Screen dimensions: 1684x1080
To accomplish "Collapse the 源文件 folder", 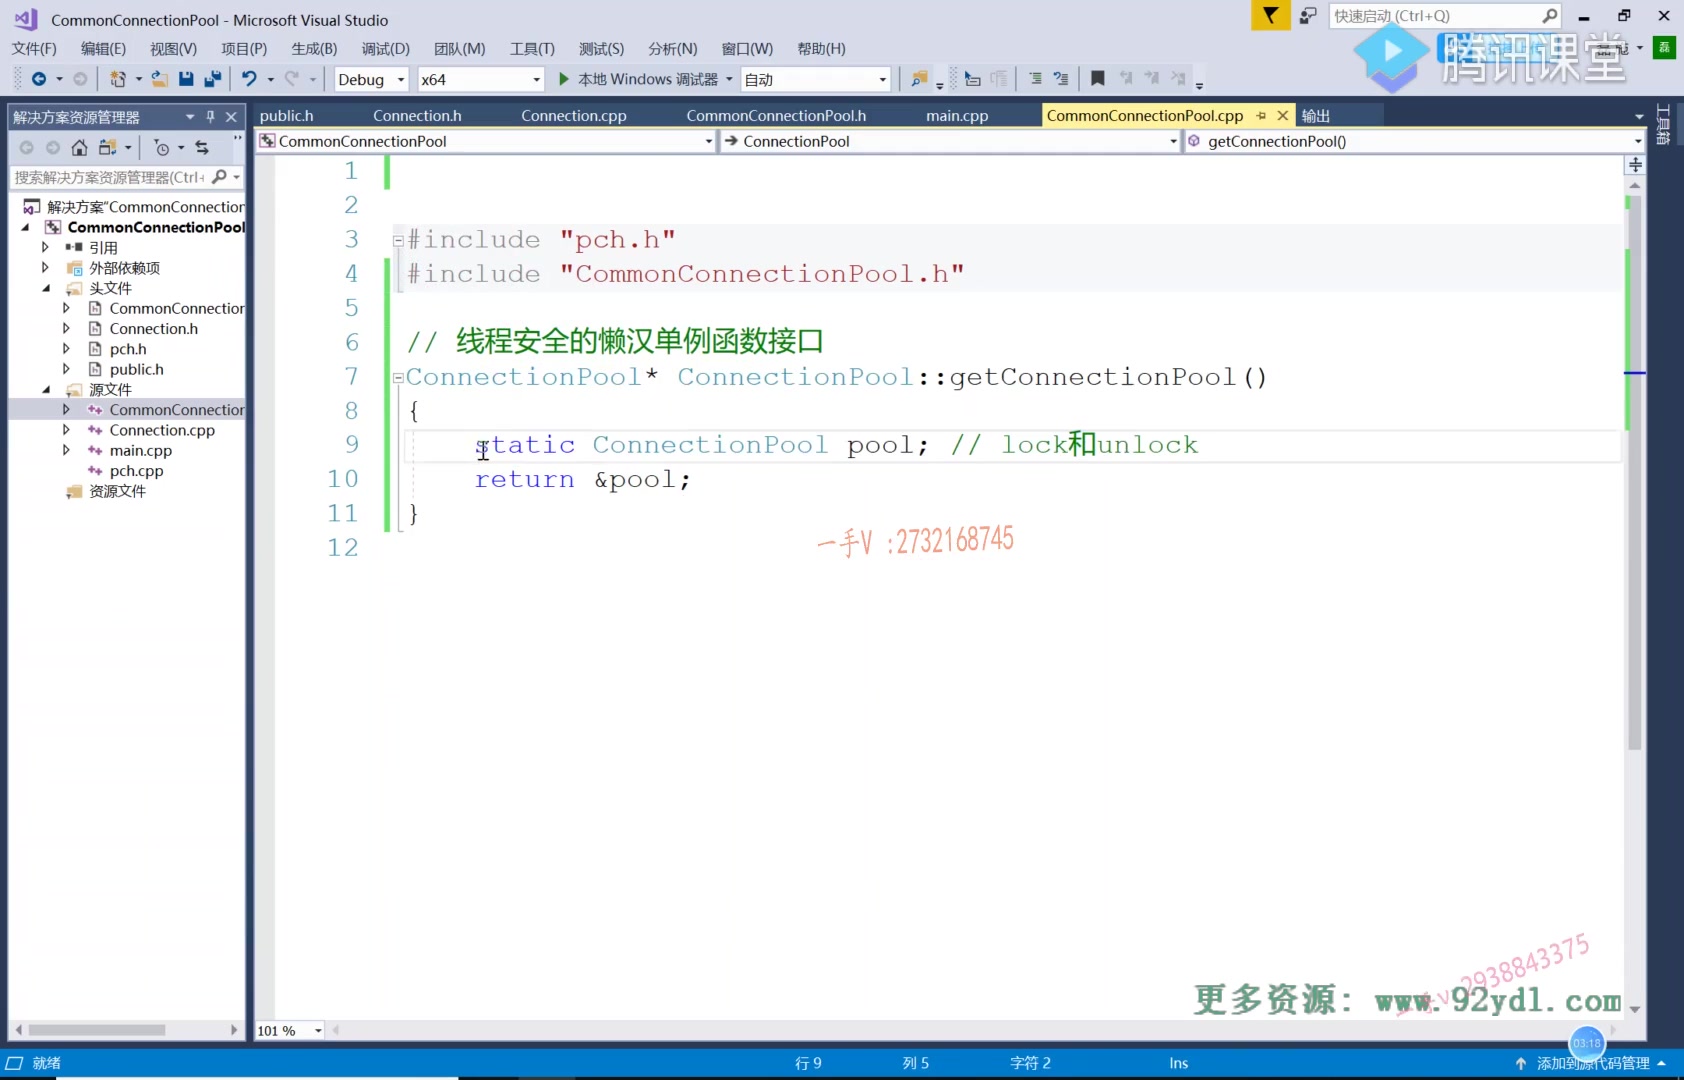I will click(46, 389).
